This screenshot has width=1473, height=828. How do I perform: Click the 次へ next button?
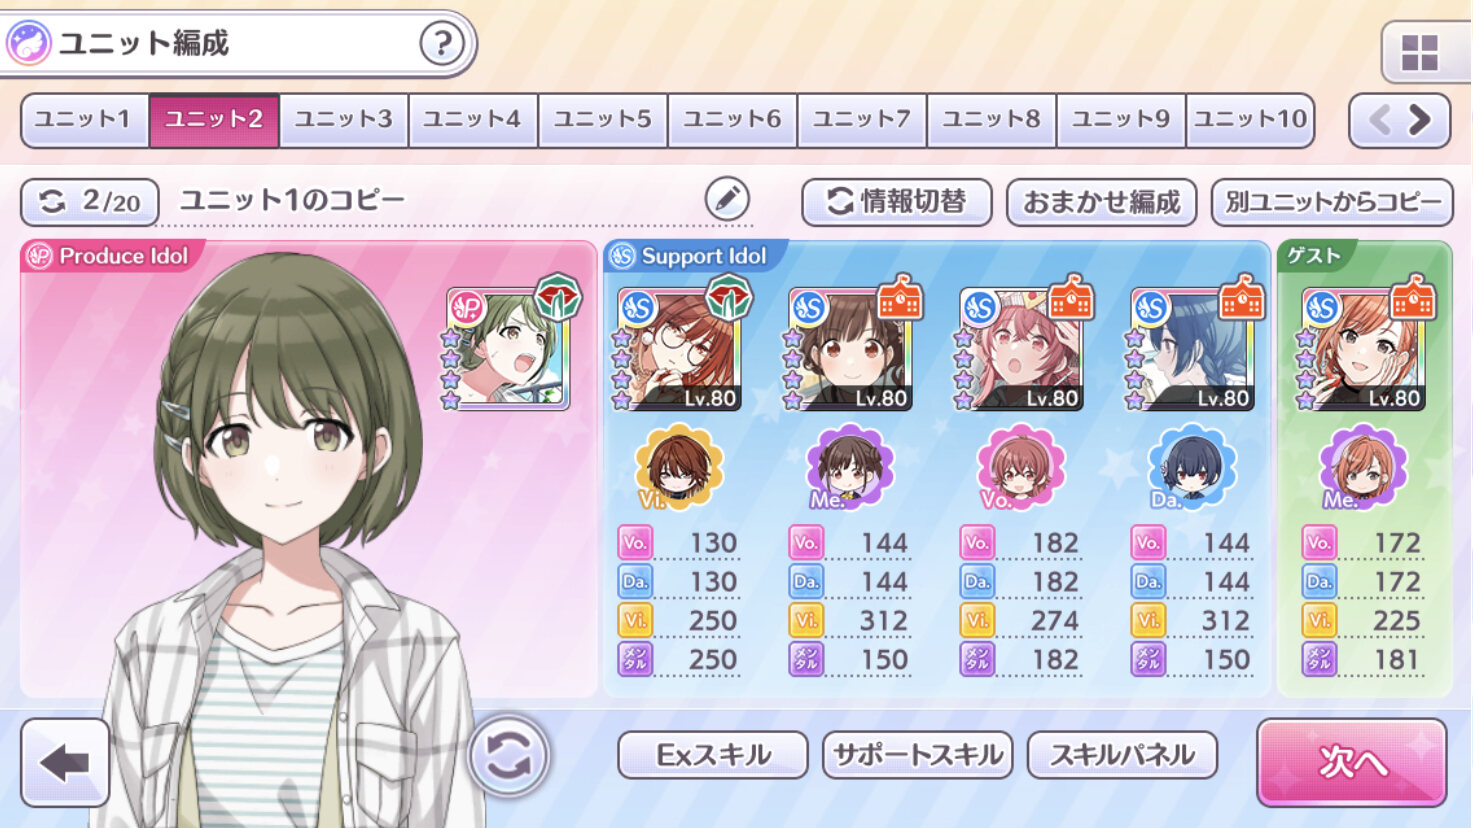(x=1352, y=762)
